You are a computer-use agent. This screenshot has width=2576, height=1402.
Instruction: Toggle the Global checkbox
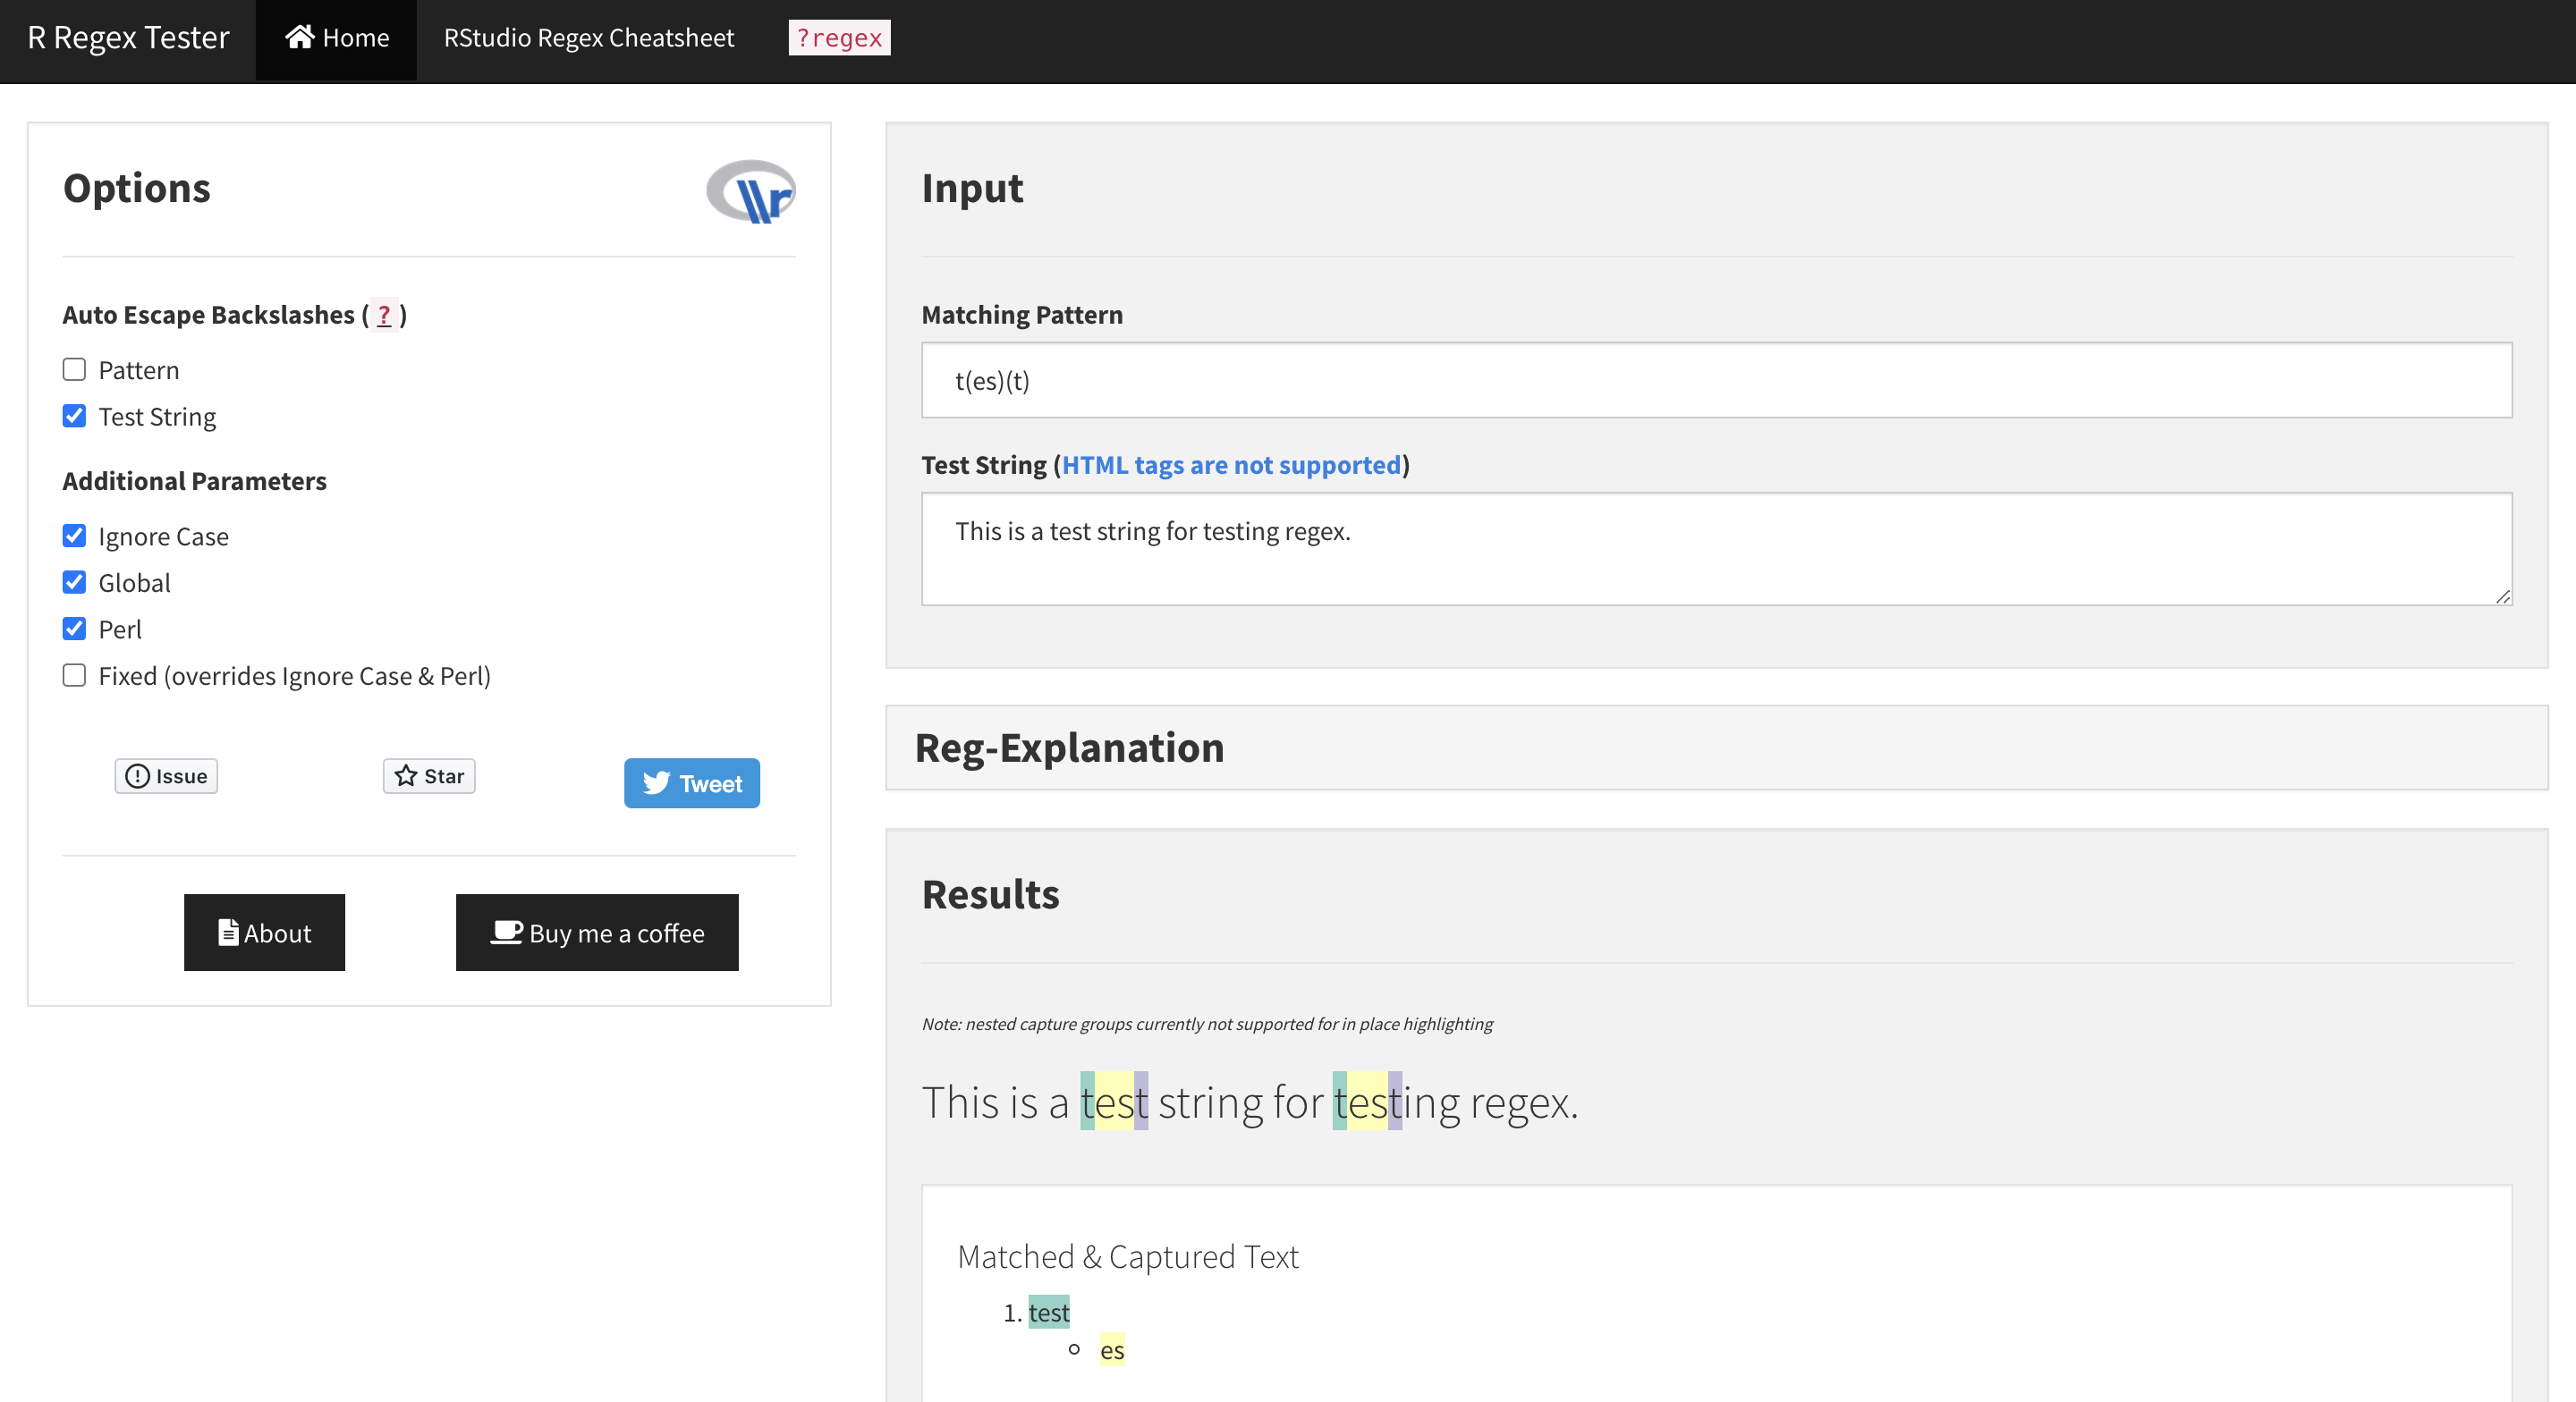74,582
